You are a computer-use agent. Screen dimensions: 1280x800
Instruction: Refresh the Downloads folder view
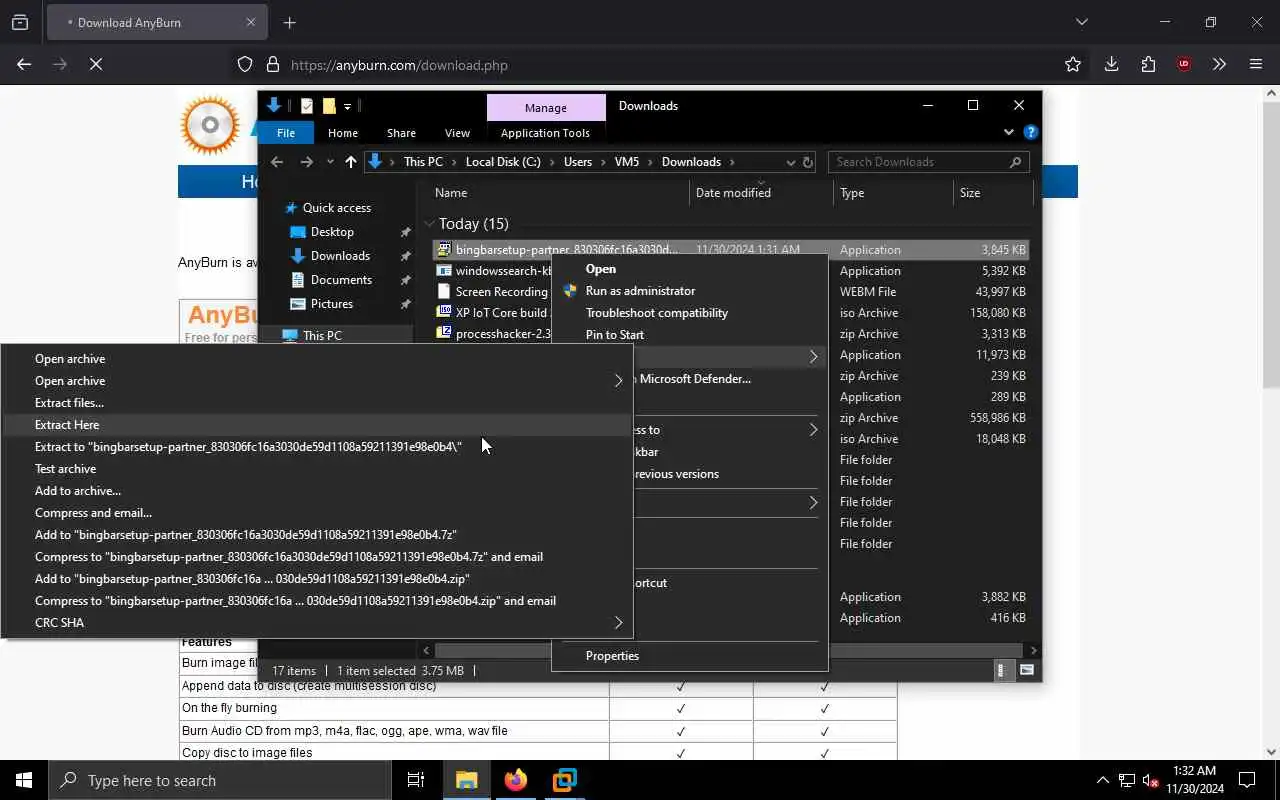[x=808, y=162]
